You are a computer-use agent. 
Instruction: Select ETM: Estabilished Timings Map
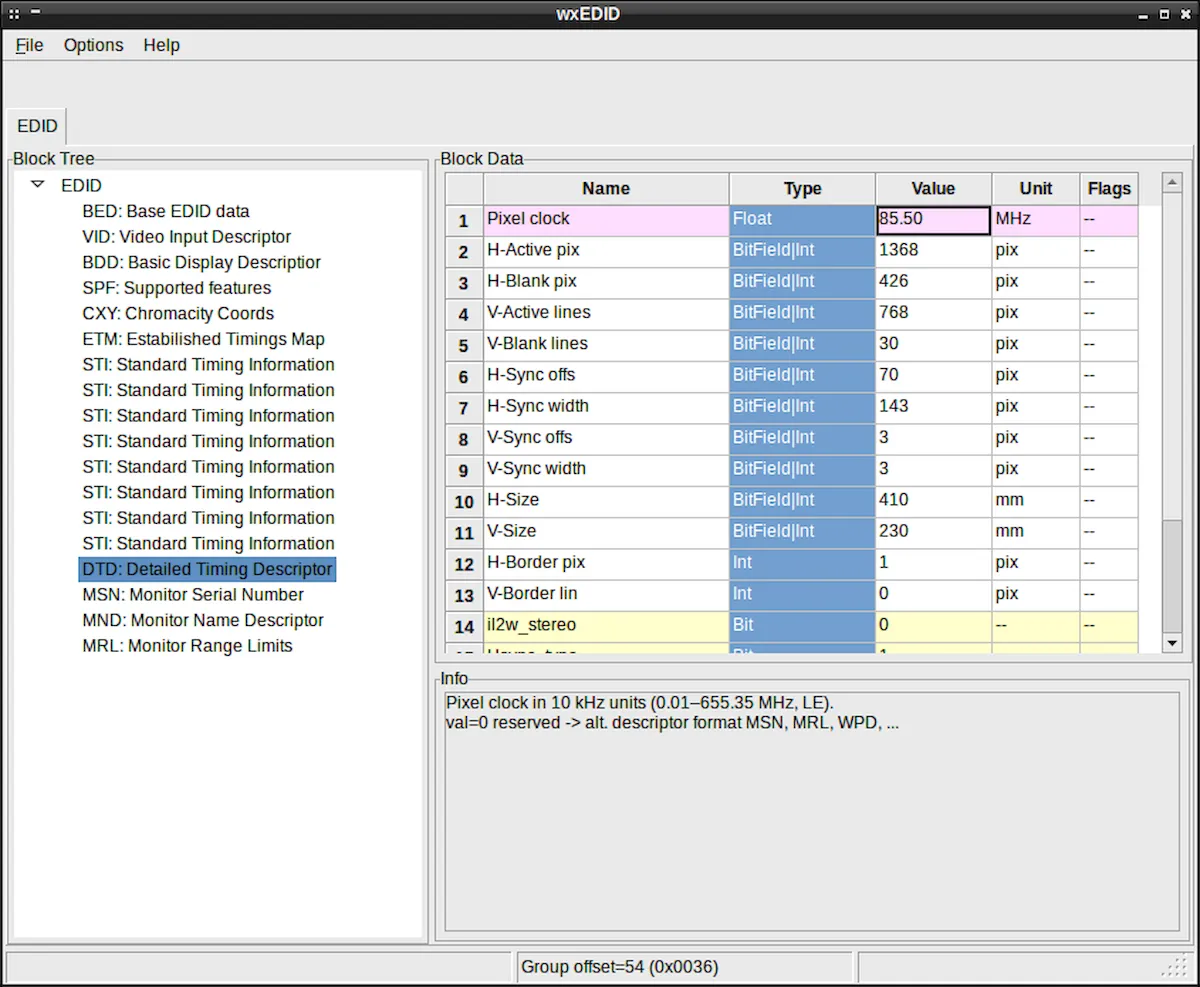(204, 339)
